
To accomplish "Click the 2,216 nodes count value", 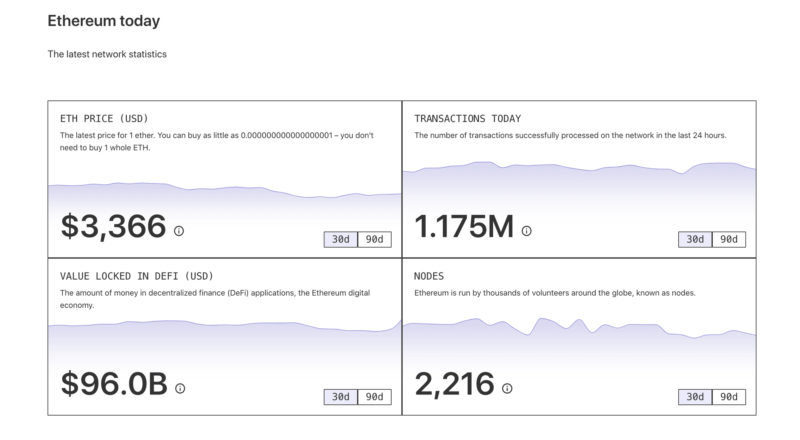I will click(454, 384).
